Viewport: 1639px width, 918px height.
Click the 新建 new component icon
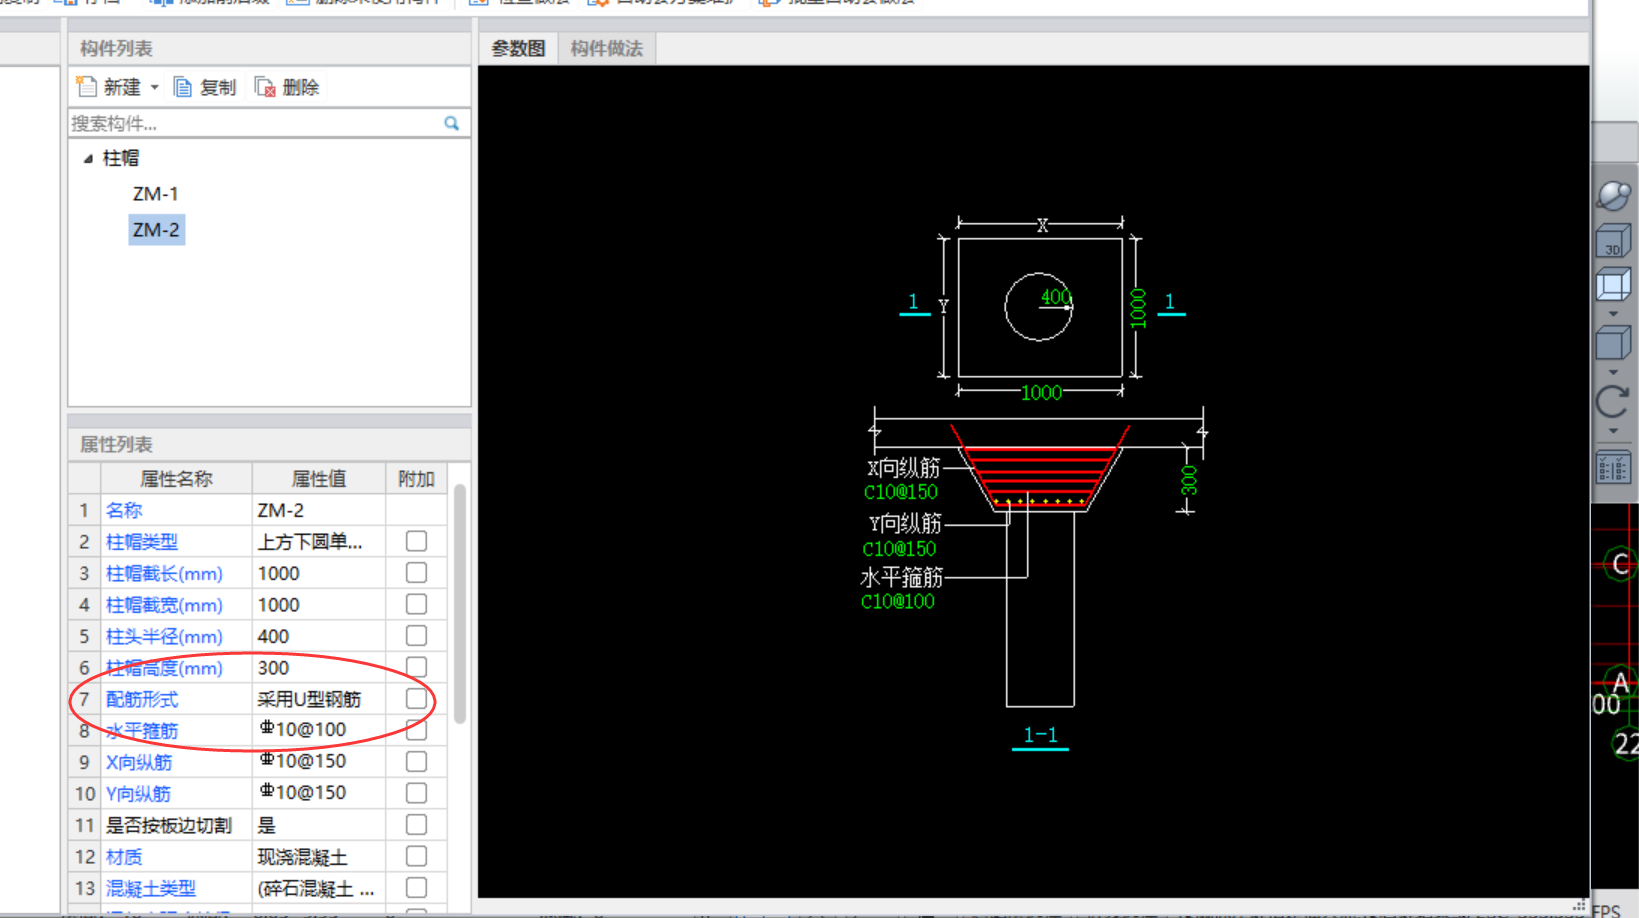point(87,87)
